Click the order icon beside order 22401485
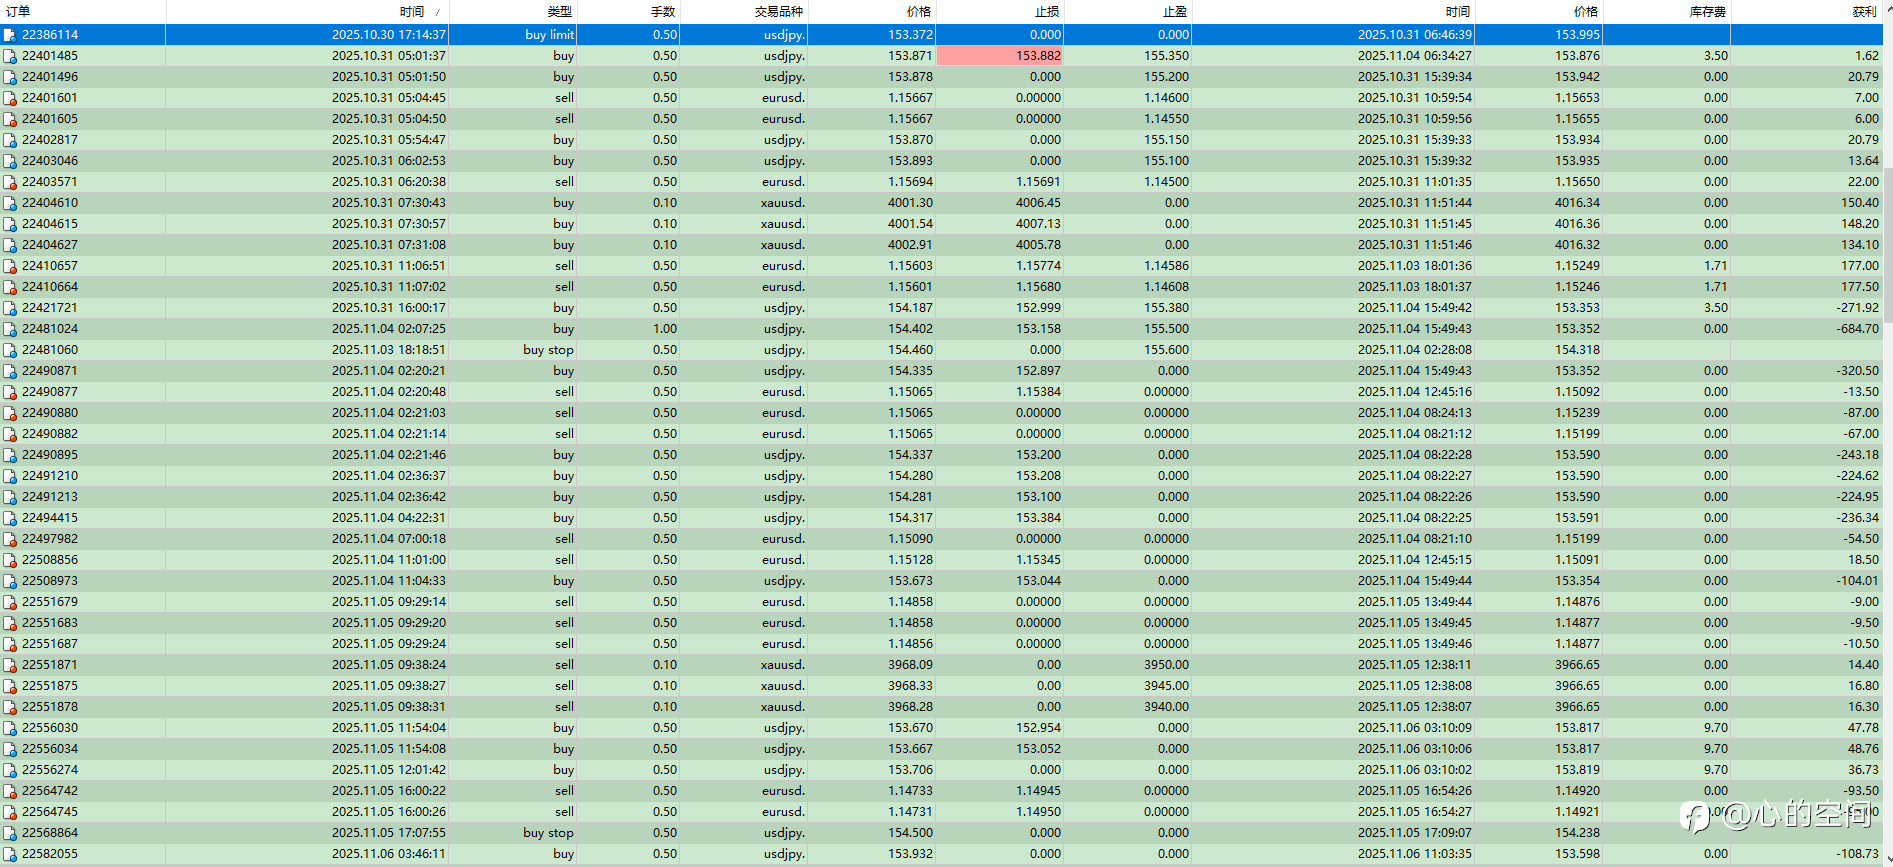1893x867 pixels. point(10,56)
